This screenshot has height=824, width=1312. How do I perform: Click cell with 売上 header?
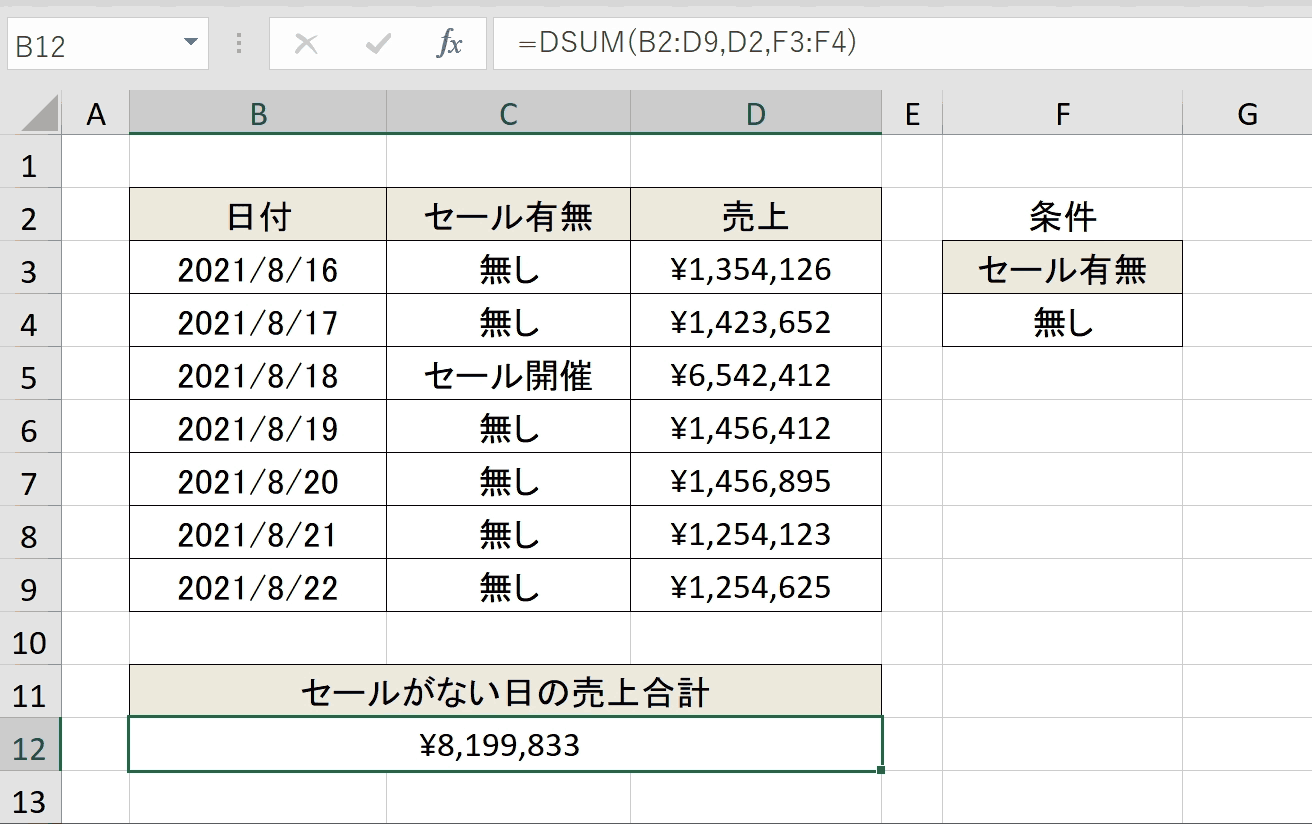pyautogui.click(x=756, y=216)
